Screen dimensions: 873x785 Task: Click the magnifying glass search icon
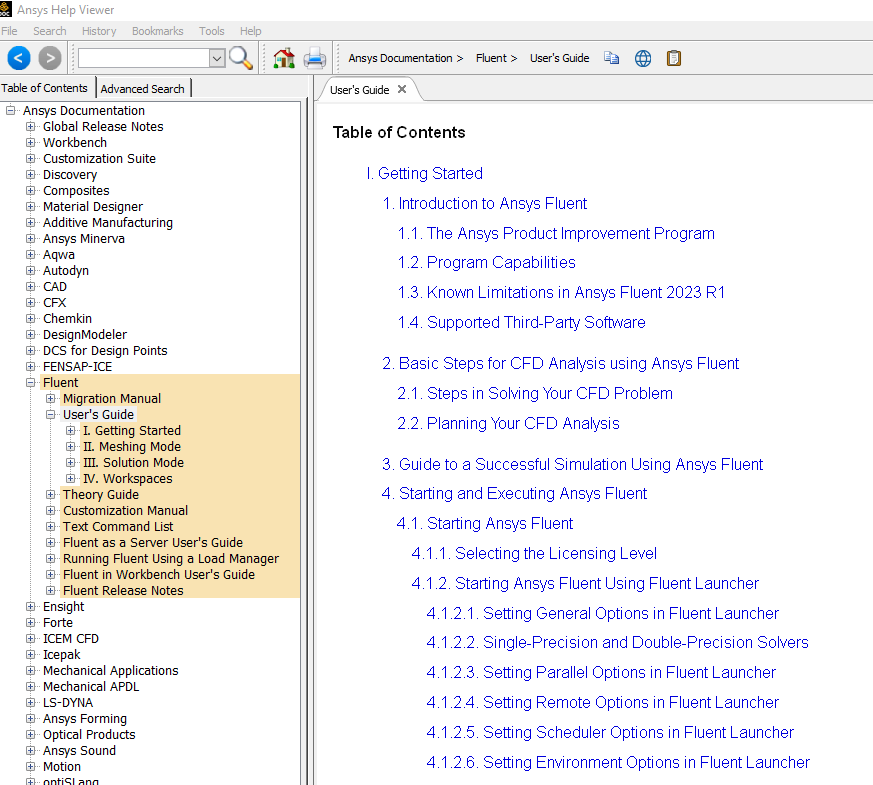[x=241, y=58]
